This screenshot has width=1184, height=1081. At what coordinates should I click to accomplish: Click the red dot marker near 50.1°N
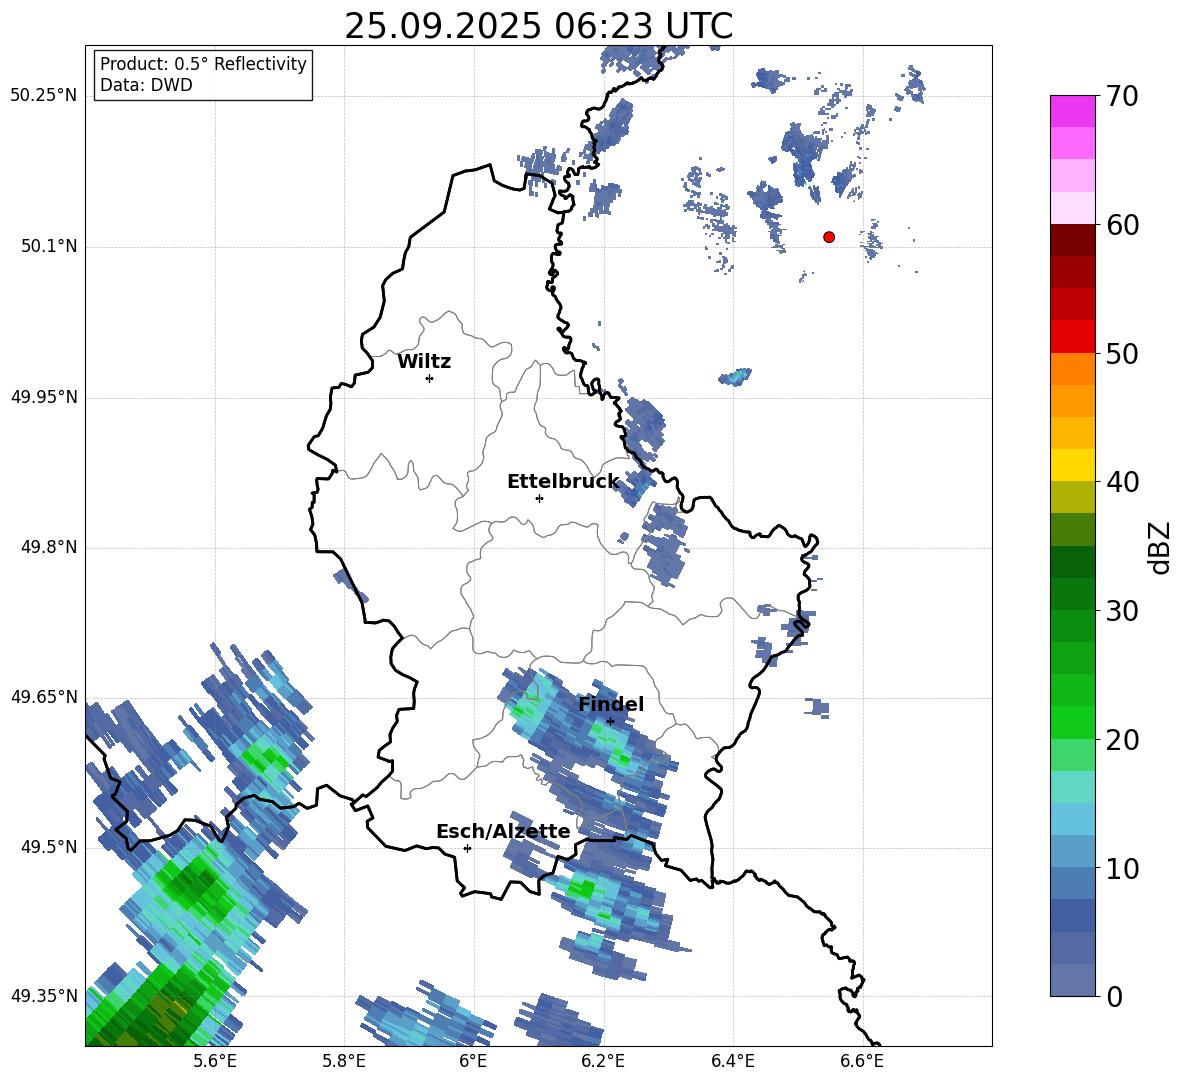click(829, 237)
